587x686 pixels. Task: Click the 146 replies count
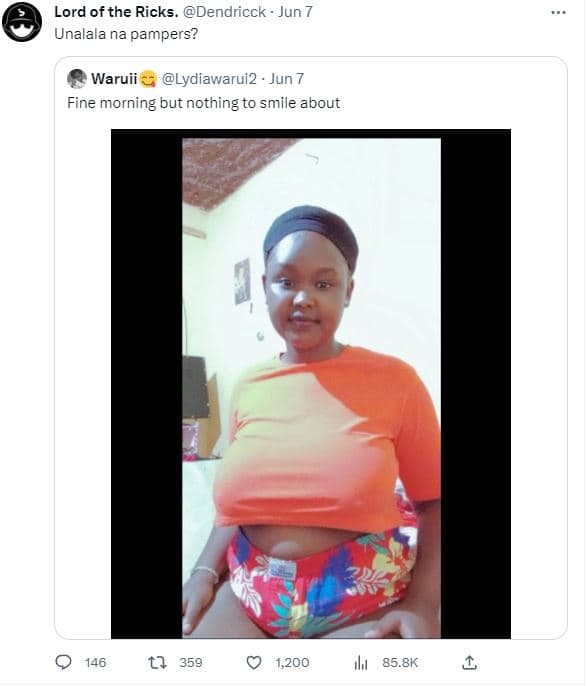(x=95, y=663)
